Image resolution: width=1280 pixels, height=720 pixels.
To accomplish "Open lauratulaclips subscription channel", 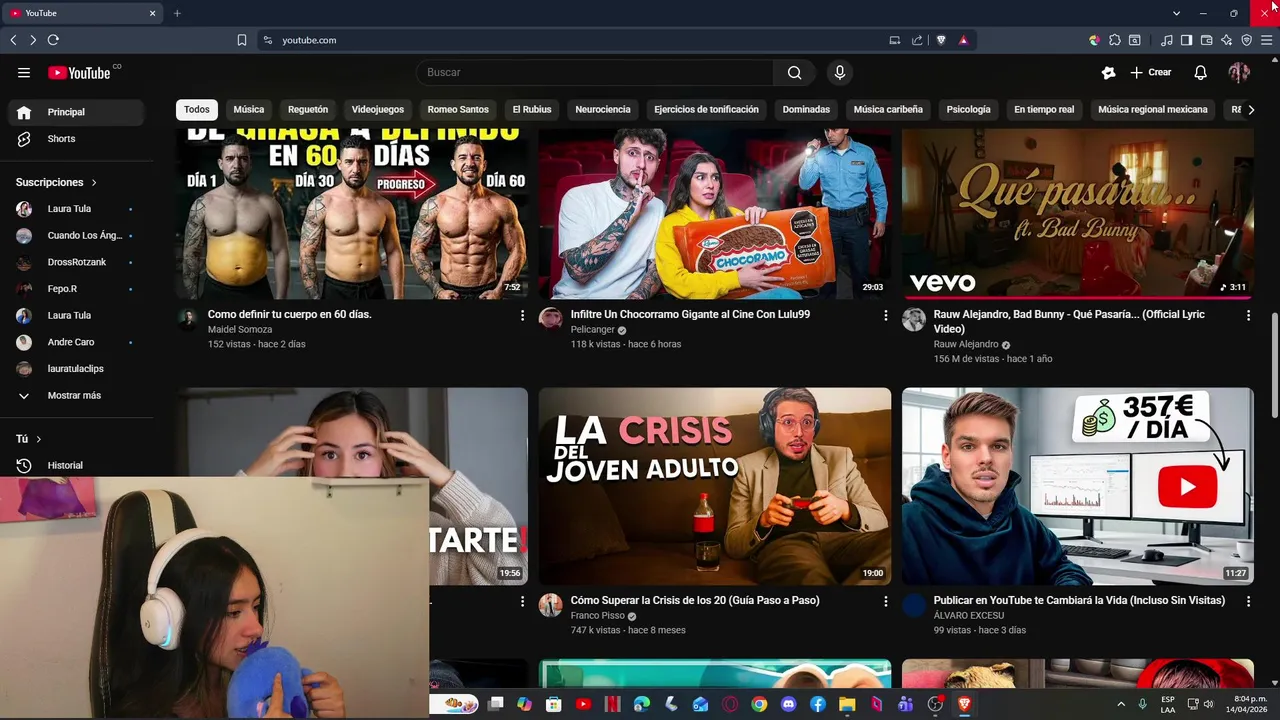I will [x=75, y=369].
